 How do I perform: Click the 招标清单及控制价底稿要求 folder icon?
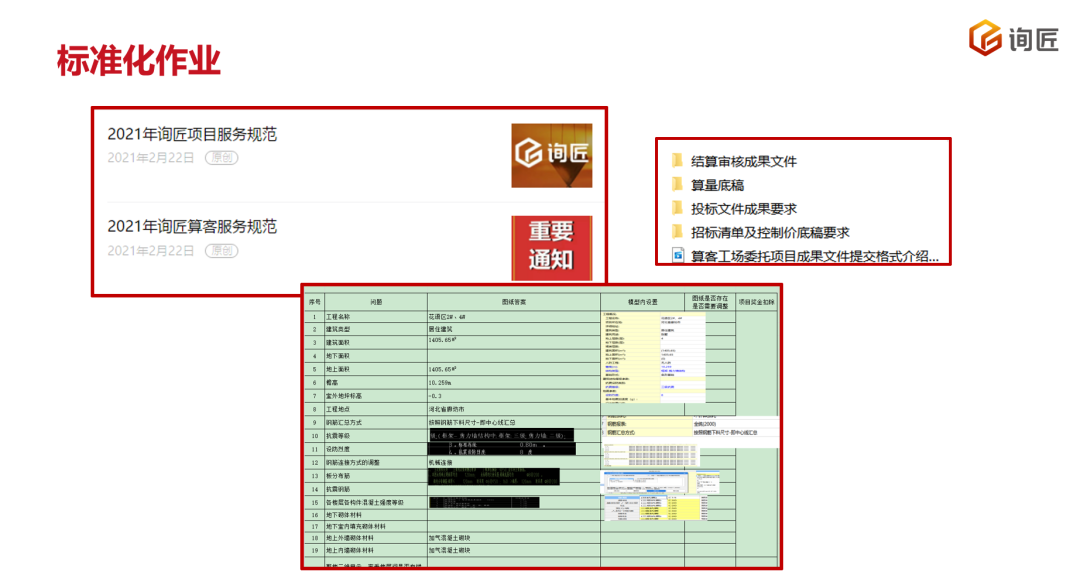(677, 233)
